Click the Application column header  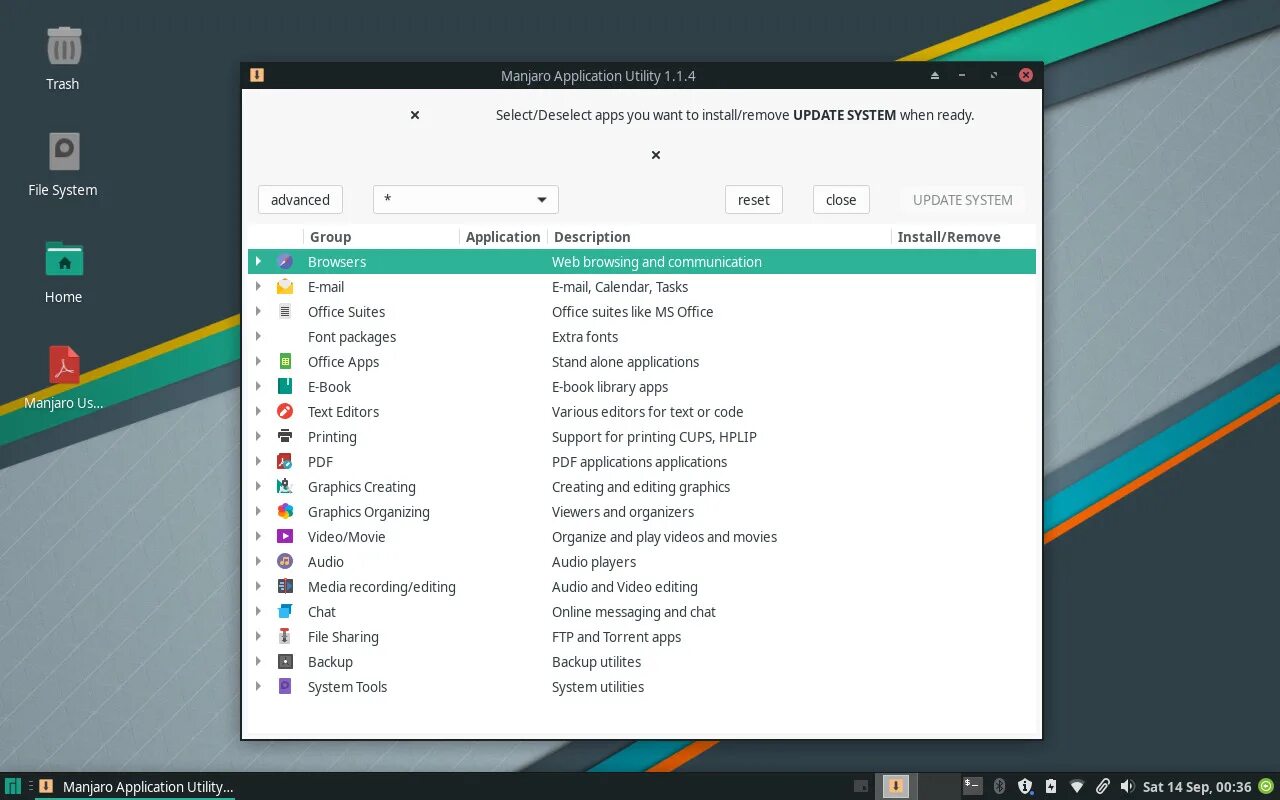point(503,237)
